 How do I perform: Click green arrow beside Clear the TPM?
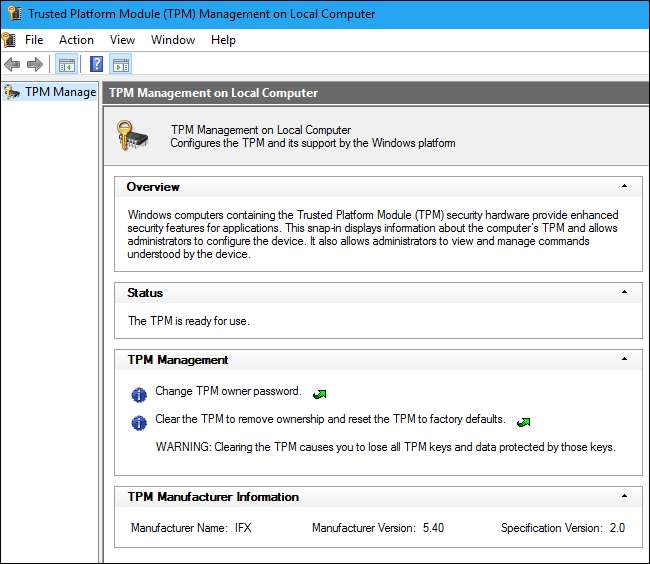(523, 421)
